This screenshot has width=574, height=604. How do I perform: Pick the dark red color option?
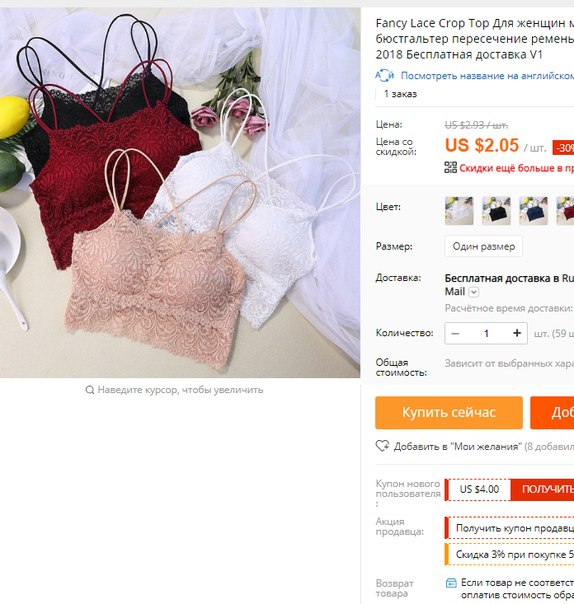tap(566, 211)
